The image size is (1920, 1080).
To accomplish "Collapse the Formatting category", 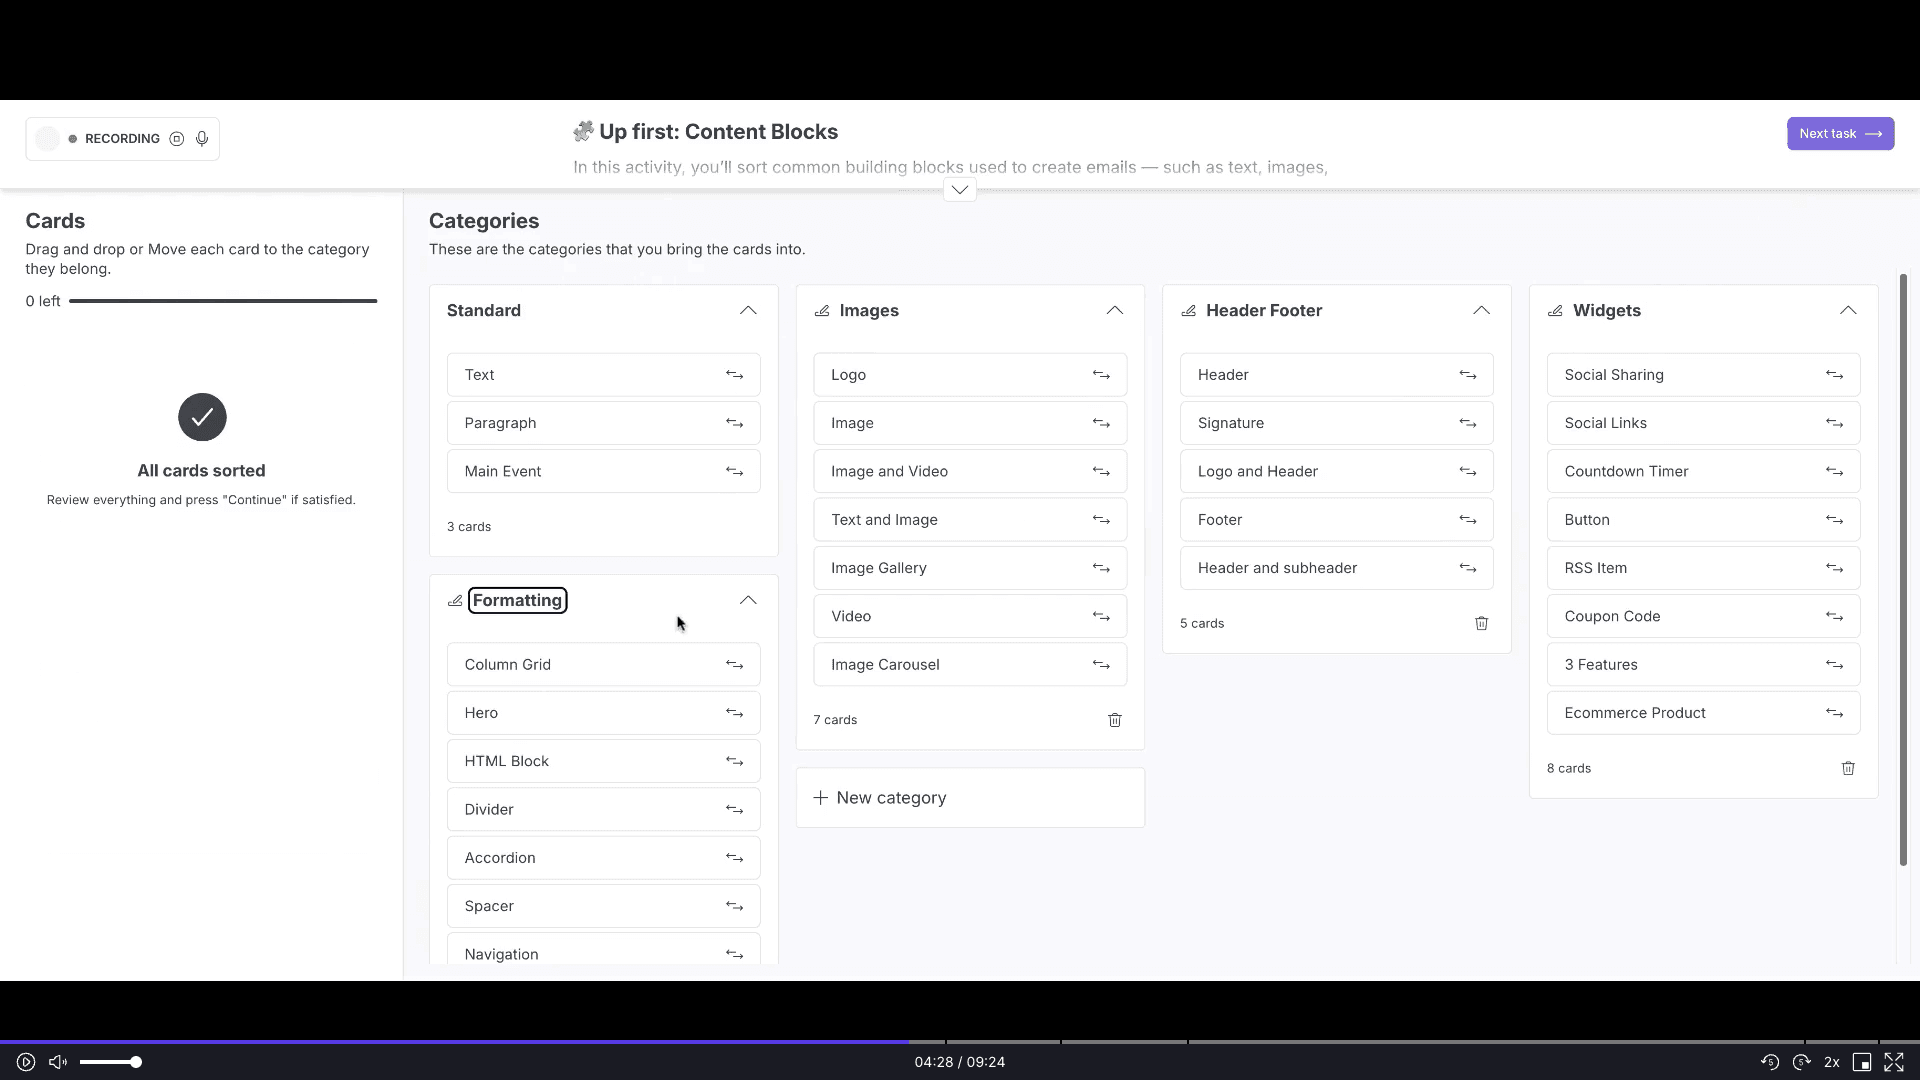I will point(748,600).
